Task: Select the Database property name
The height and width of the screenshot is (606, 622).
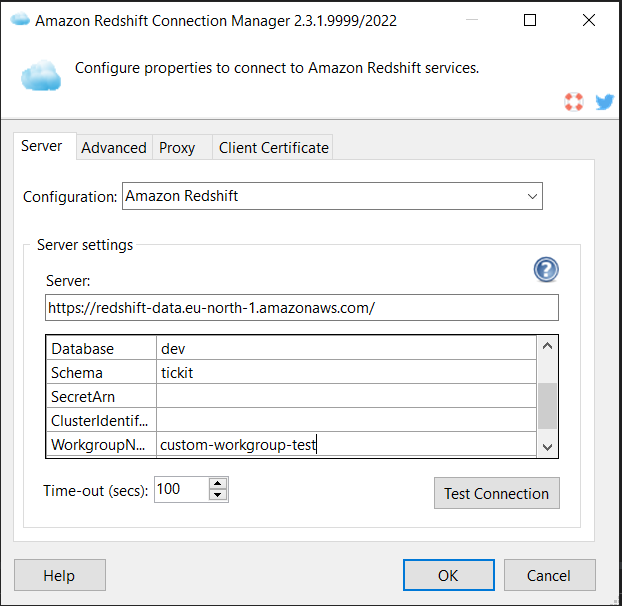Action: pos(102,349)
